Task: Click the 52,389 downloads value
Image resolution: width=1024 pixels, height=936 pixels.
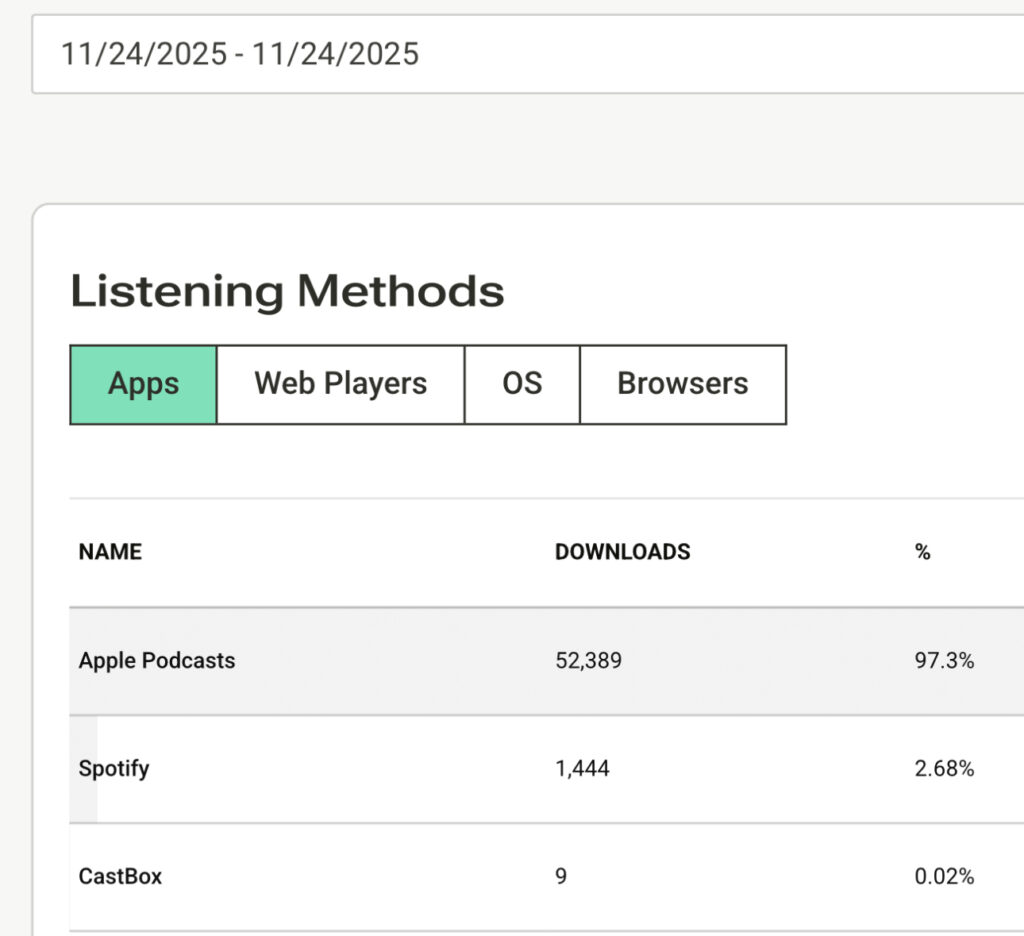Action: click(588, 660)
